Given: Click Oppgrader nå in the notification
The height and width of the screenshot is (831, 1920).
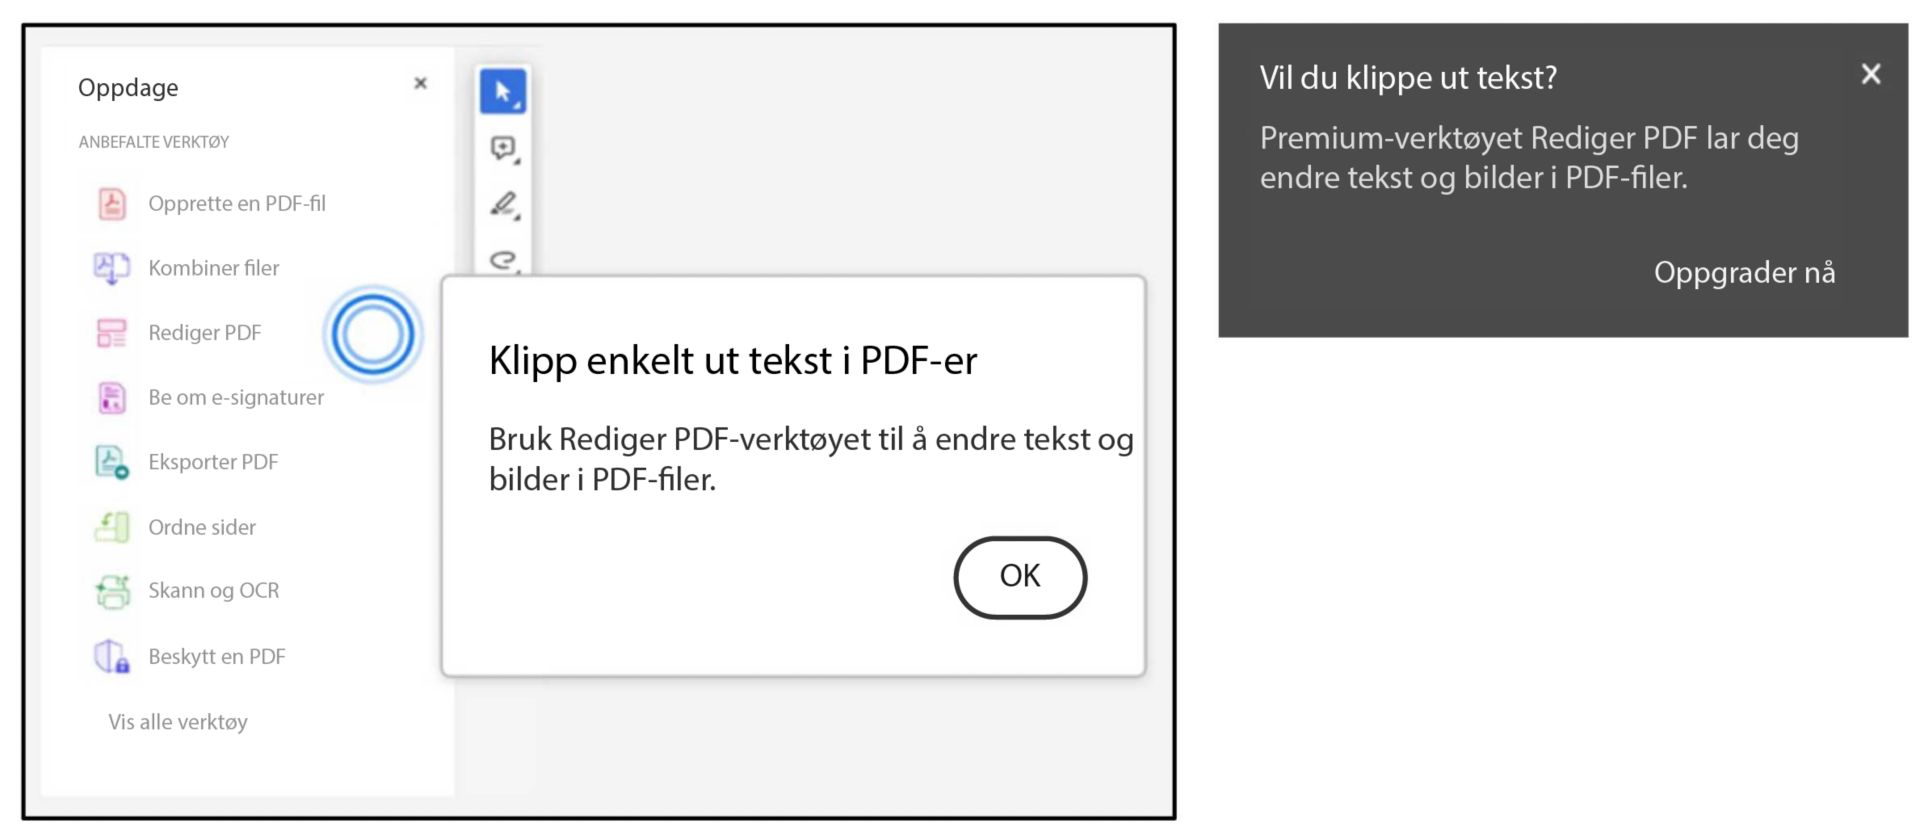Looking at the screenshot, I should pos(1744,272).
